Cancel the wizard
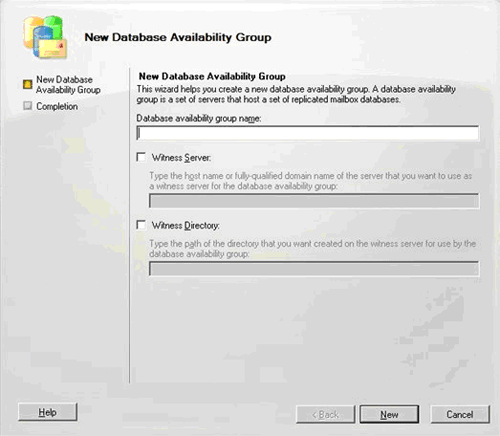500x436 pixels. coord(460,414)
